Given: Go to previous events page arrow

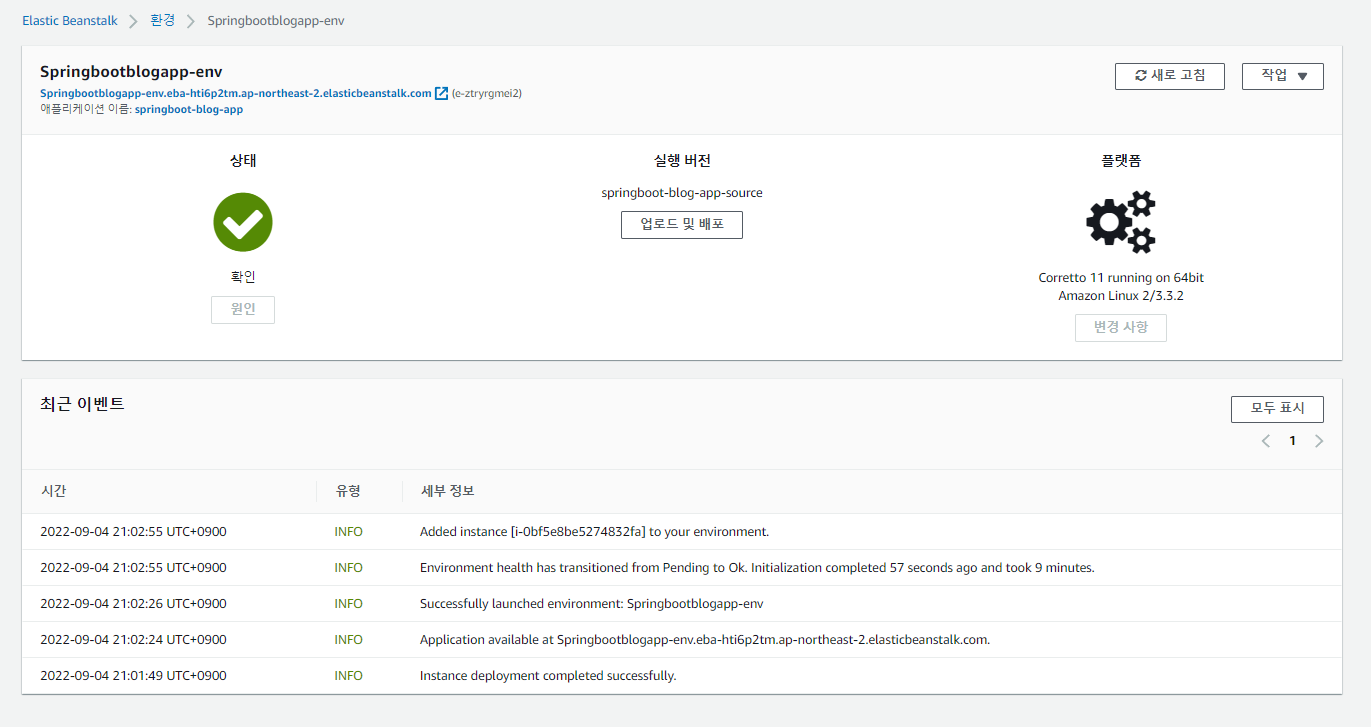Looking at the screenshot, I should [x=1266, y=441].
